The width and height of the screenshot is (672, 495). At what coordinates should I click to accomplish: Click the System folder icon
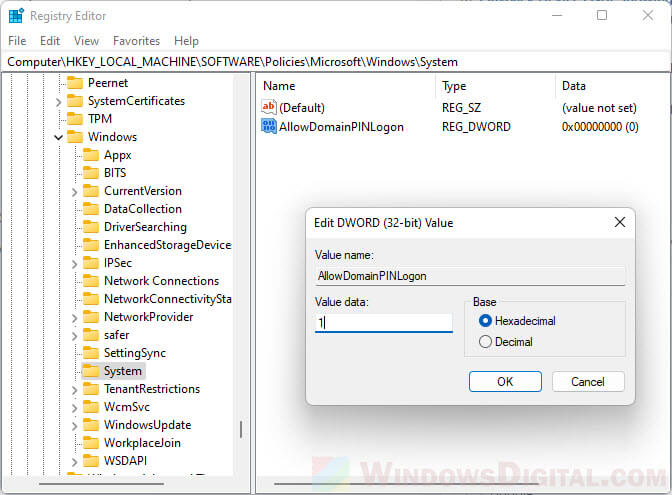point(90,371)
